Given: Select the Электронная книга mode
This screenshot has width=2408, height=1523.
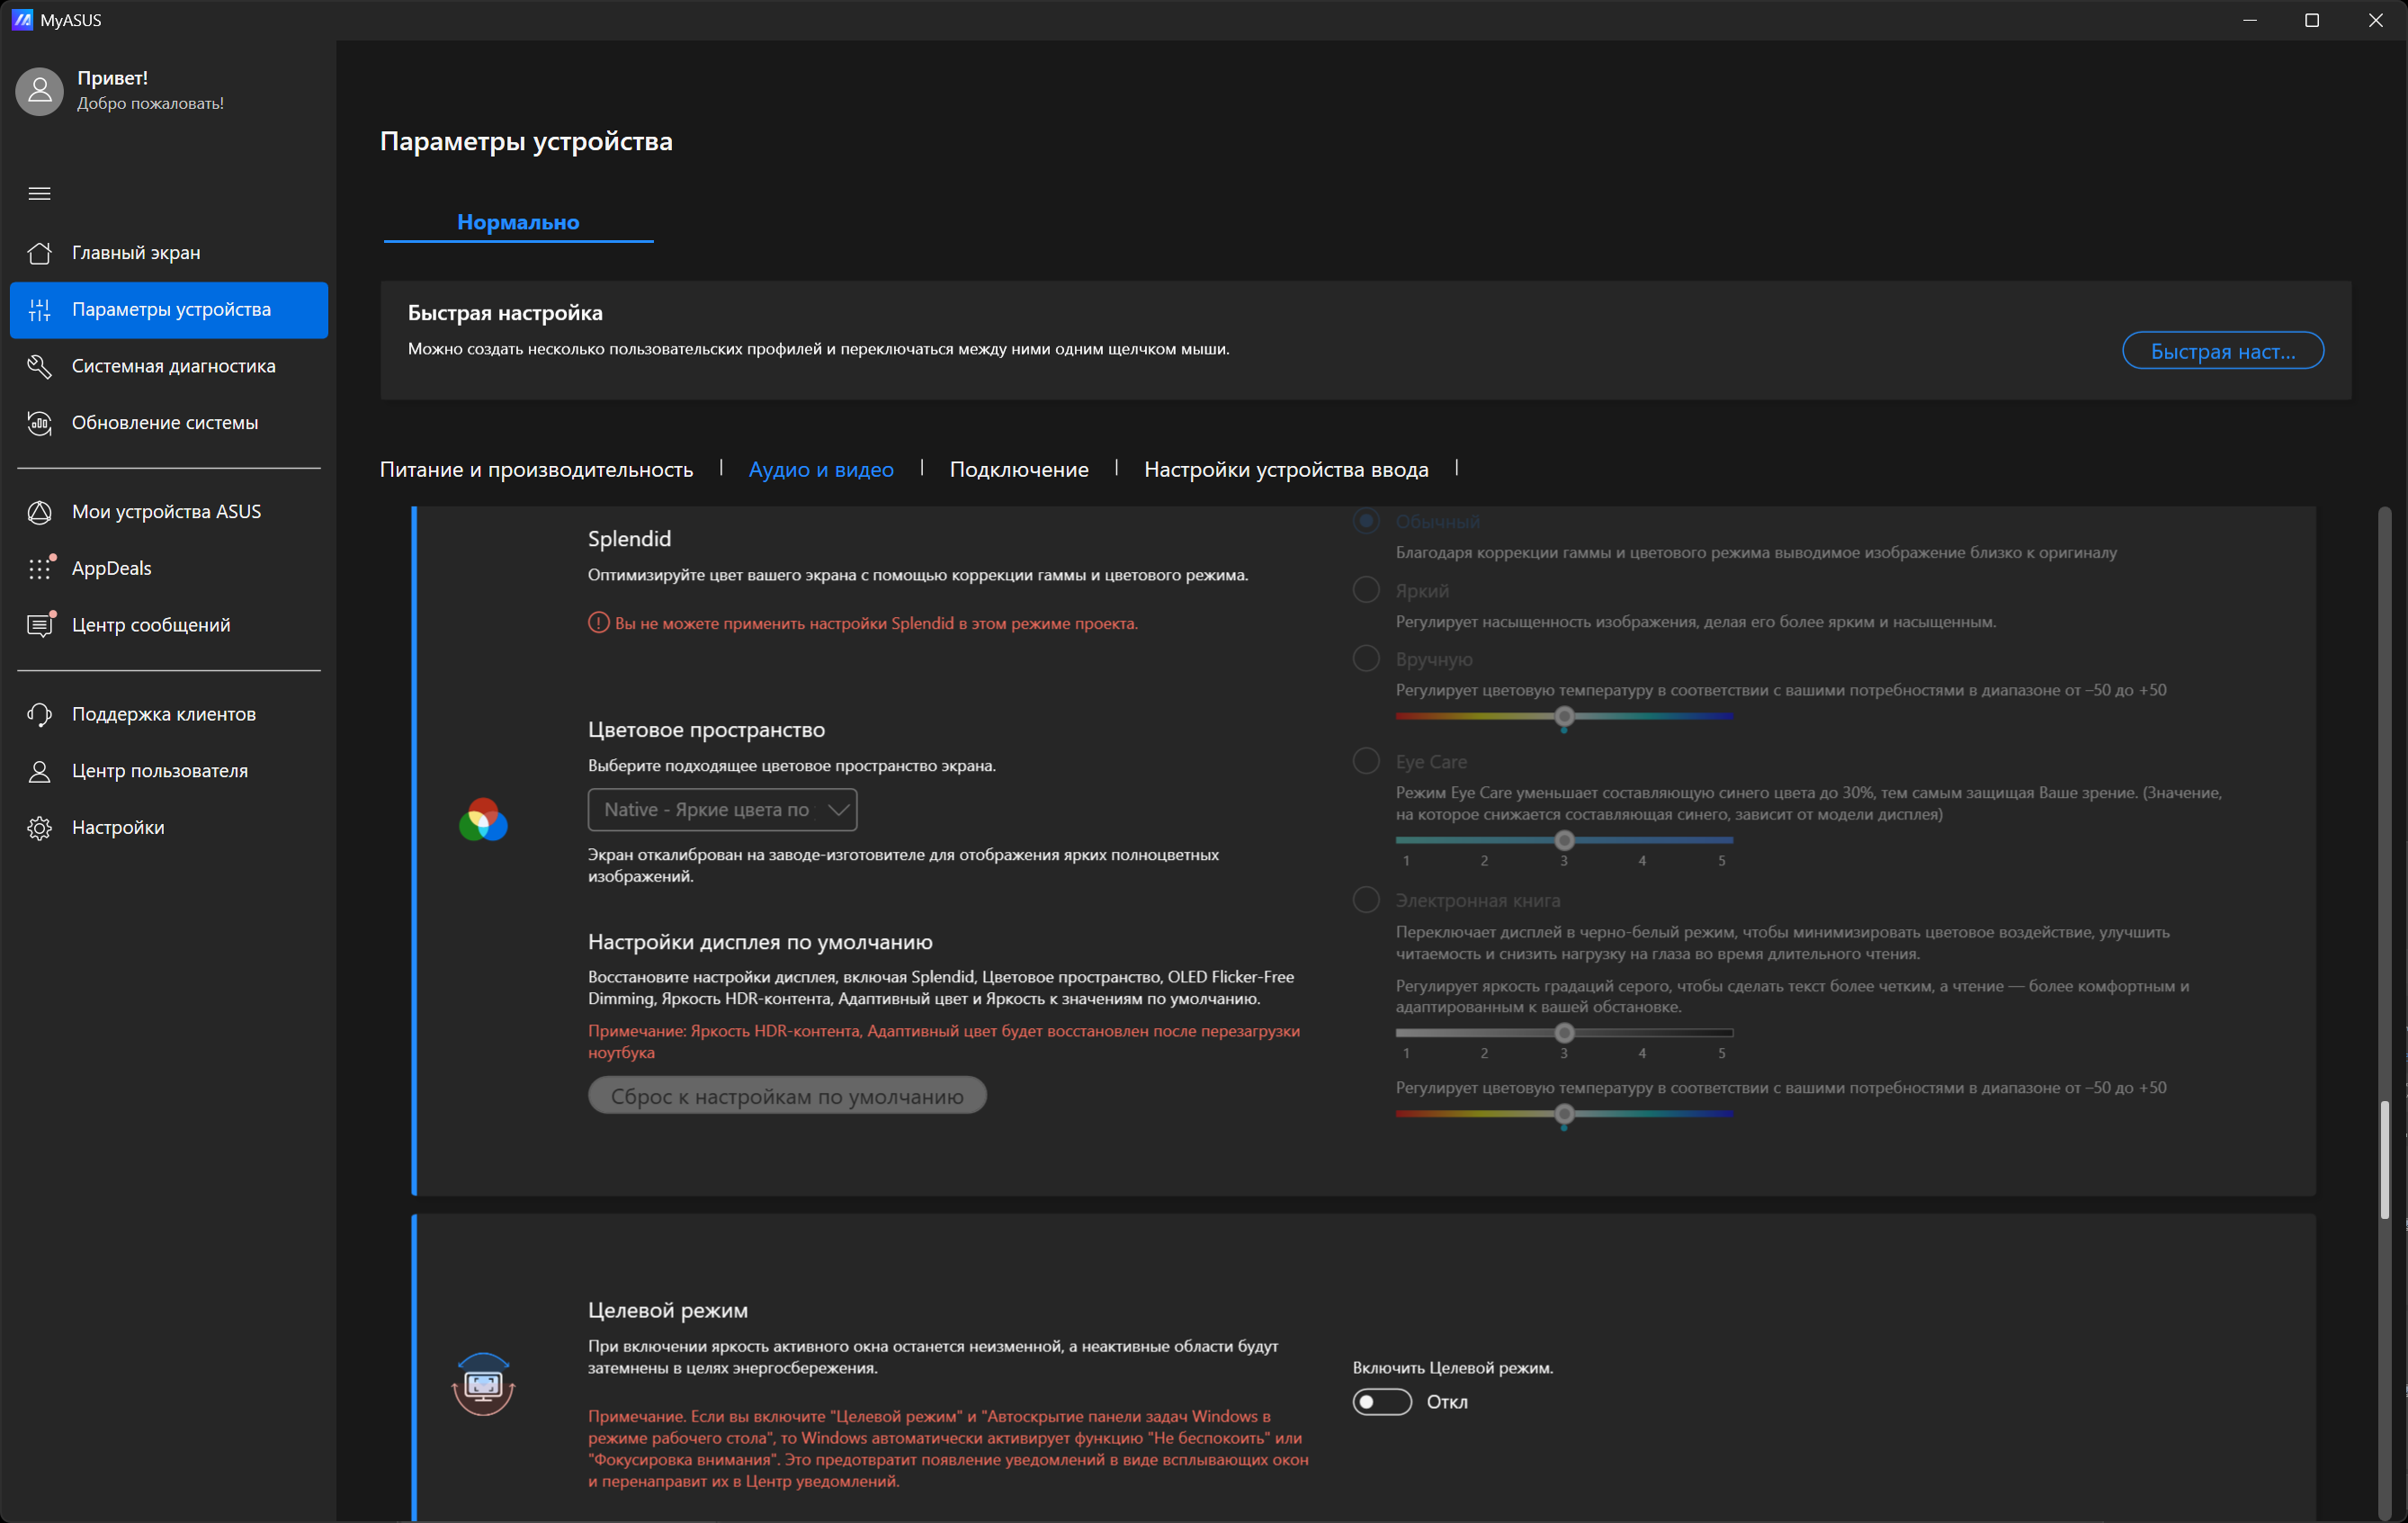Looking at the screenshot, I should pyautogui.click(x=1366, y=900).
